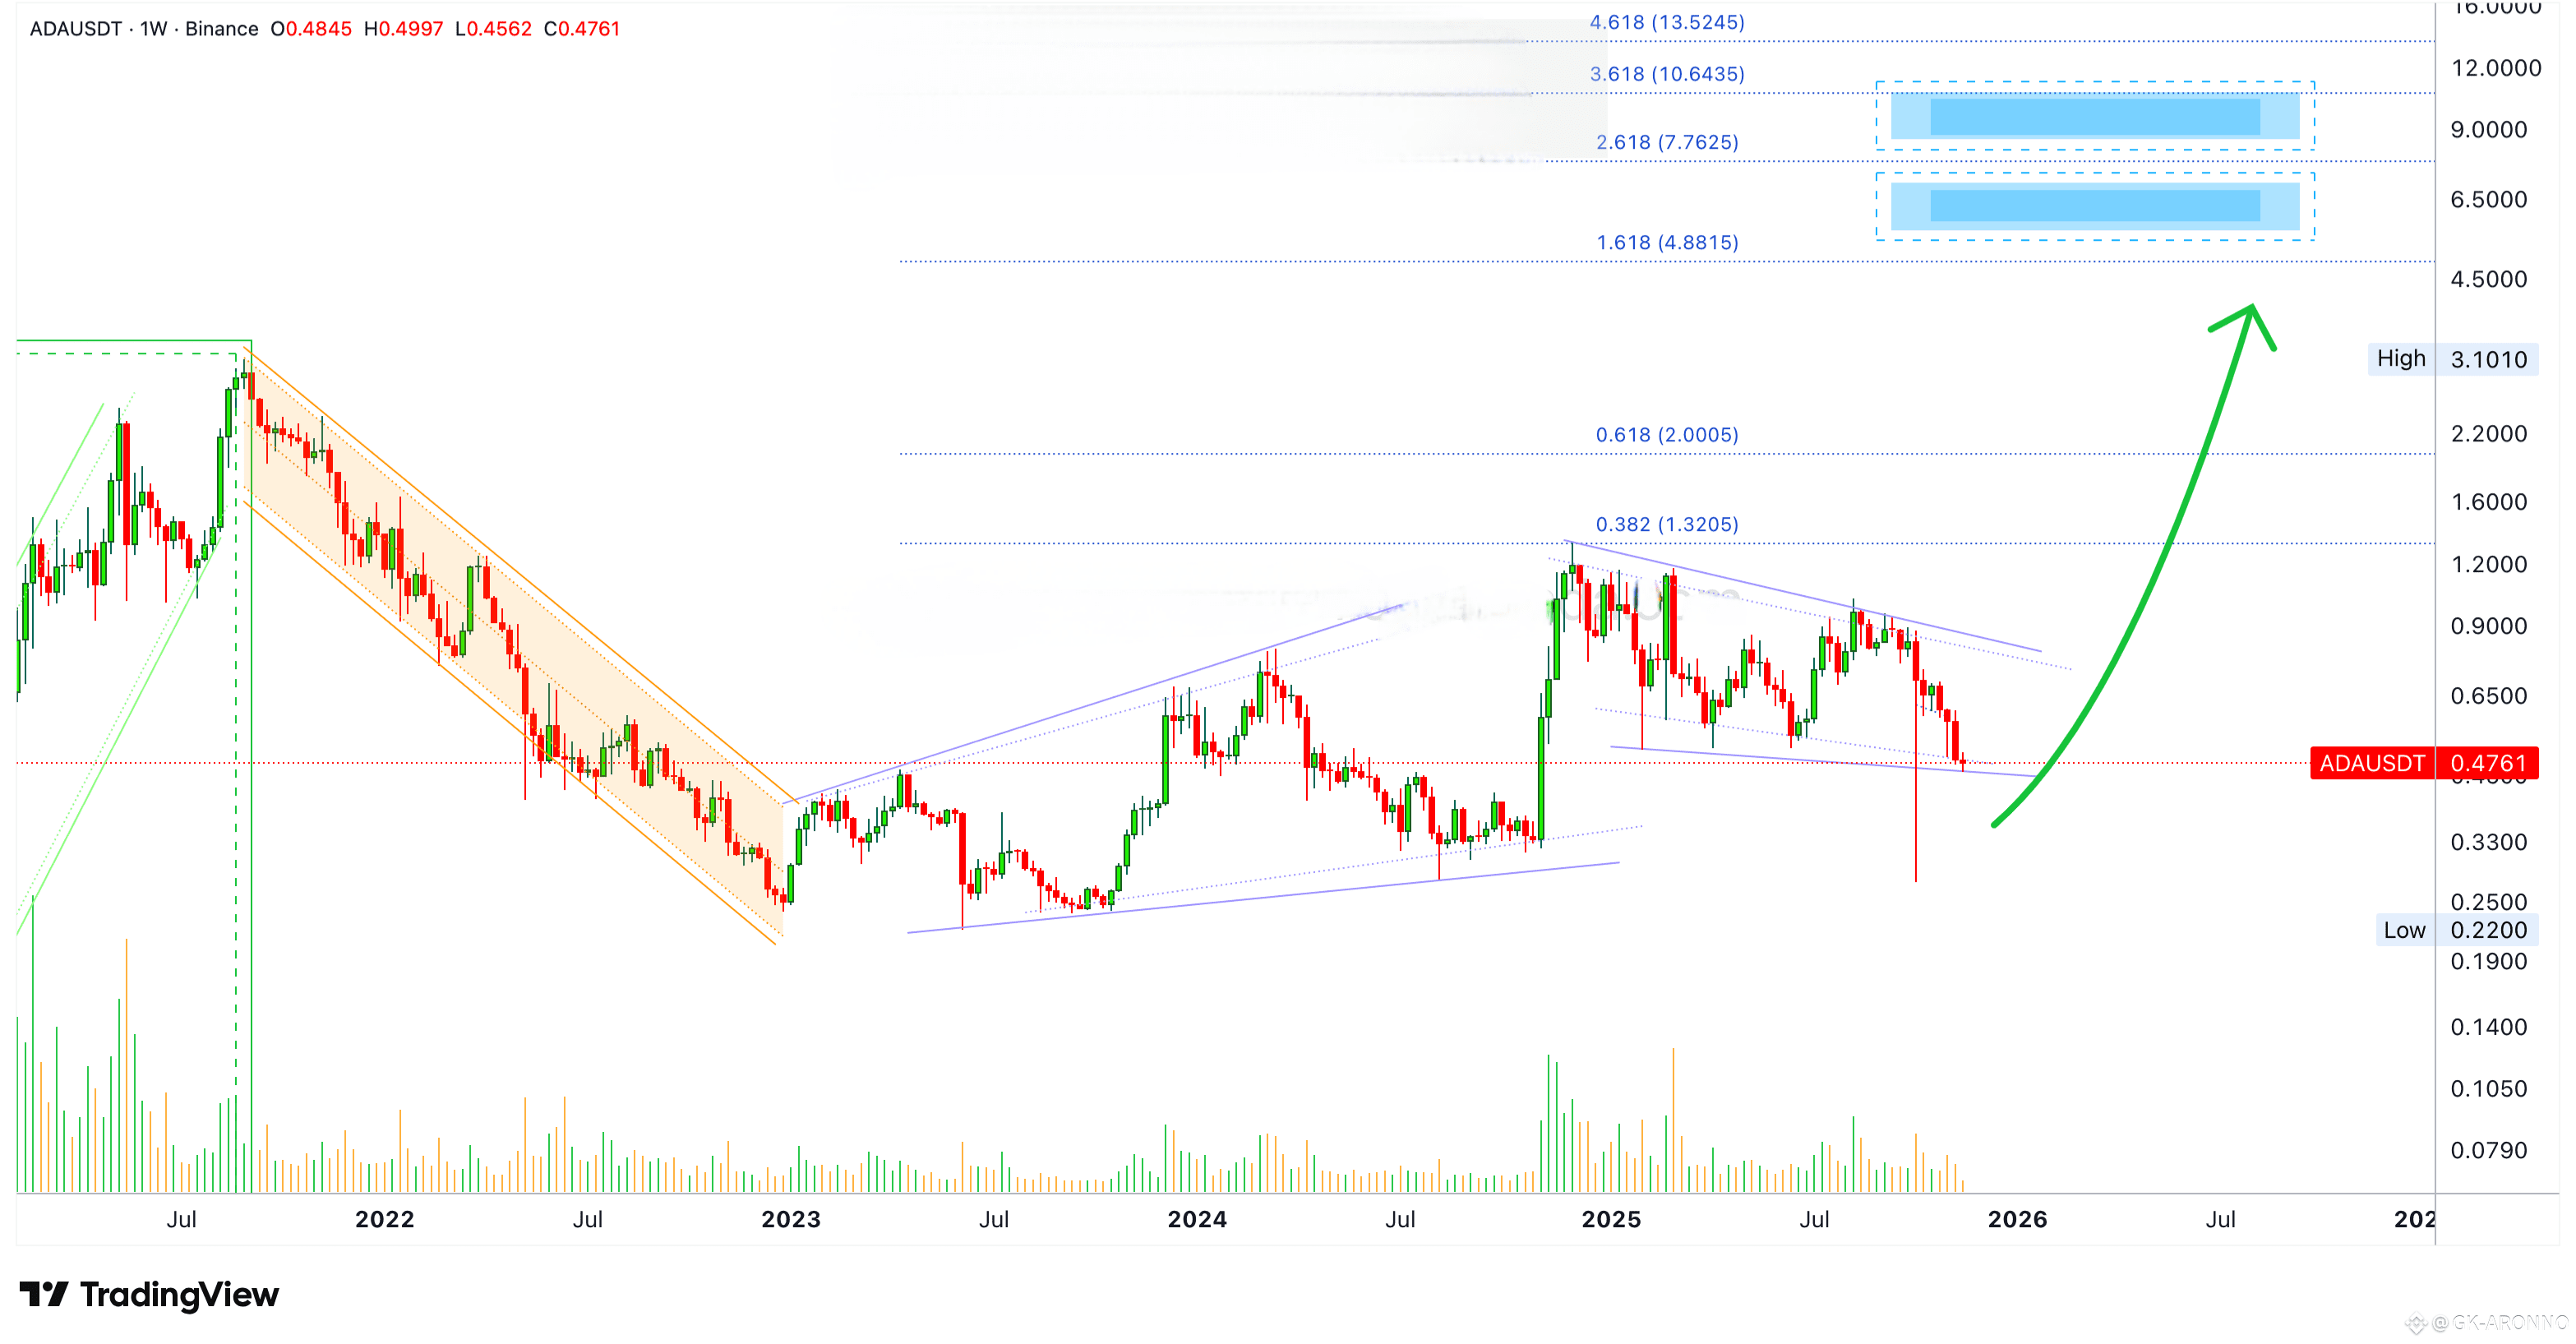Click the lower blue target zone rectangle
2576x1344 pixels.
[2094, 206]
